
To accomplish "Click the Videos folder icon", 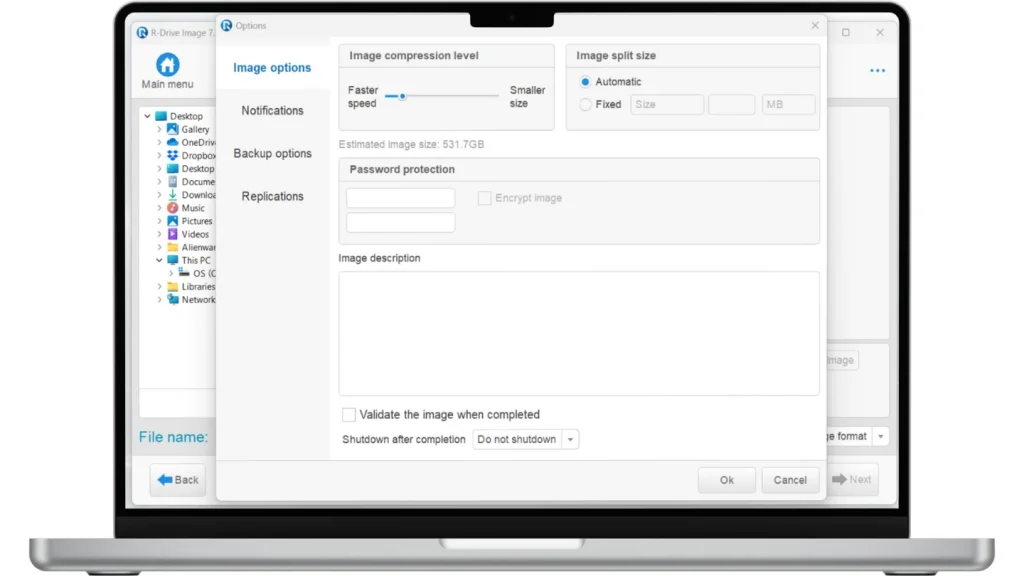I will [173, 234].
